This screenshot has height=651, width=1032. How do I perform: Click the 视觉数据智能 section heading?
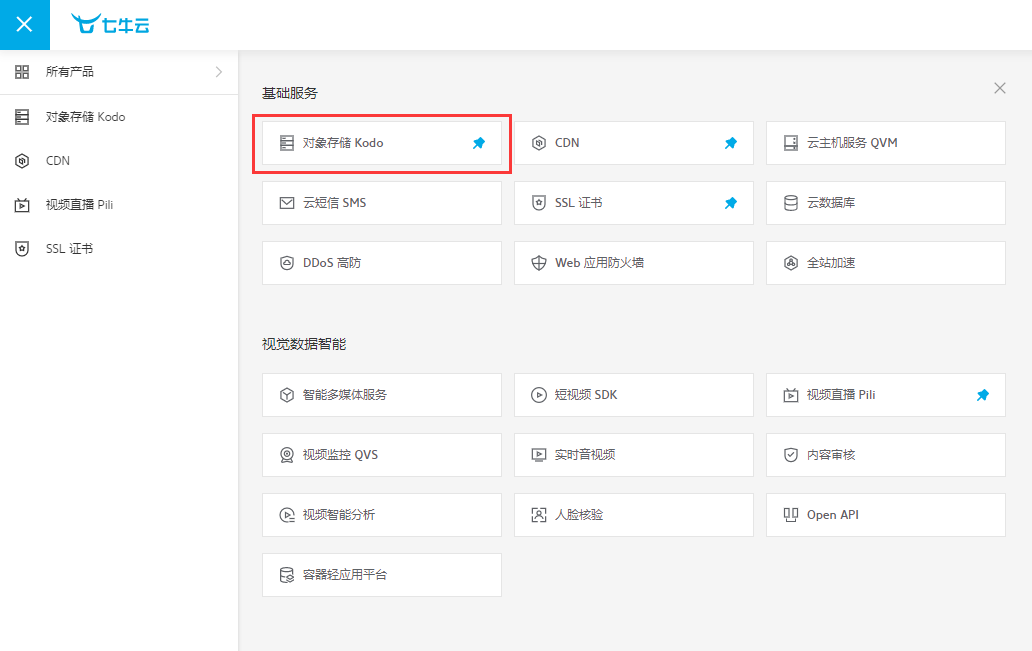click(x=304, y=344)
